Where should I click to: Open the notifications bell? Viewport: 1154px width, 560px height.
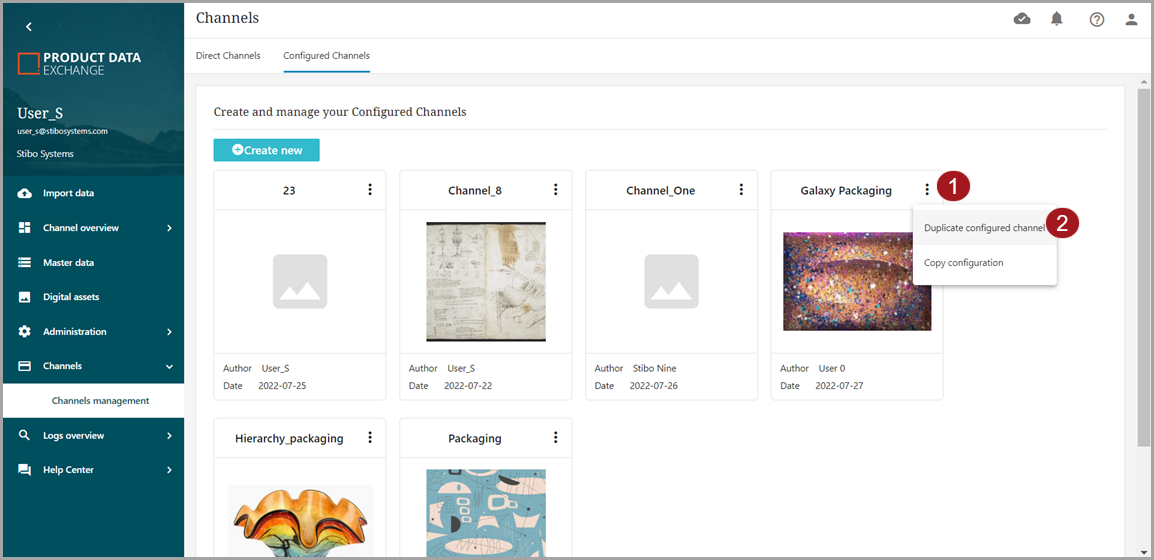tap(1057, 19)
